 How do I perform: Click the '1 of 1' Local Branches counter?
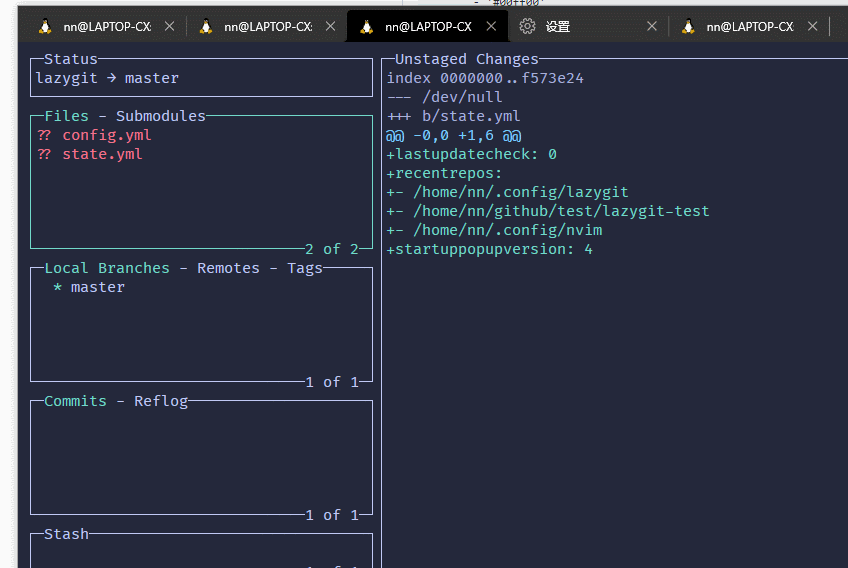332,382
